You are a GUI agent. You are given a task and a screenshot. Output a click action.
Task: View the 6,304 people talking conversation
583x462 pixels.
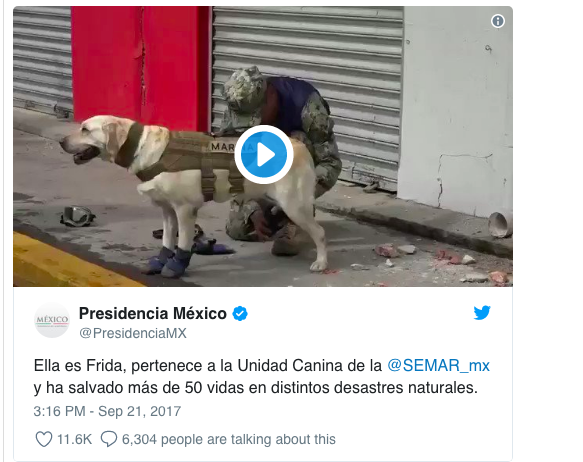click(229, 439)
